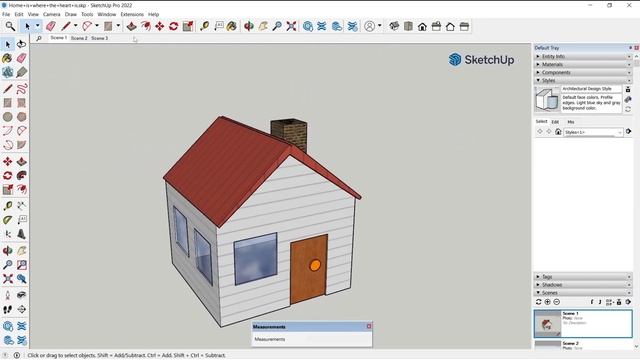640x360 pixels.
Task: Click Update Scene refresh icon in Scenes panel
Action: [x=538, y=302]
